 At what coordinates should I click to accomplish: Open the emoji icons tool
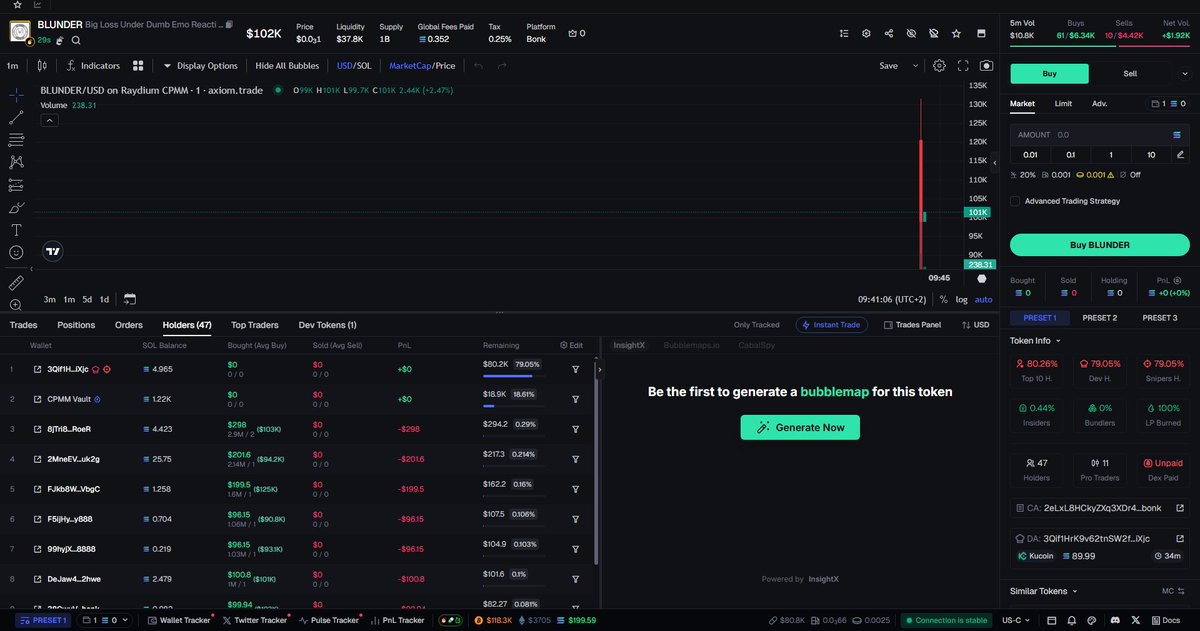point(17,253)
